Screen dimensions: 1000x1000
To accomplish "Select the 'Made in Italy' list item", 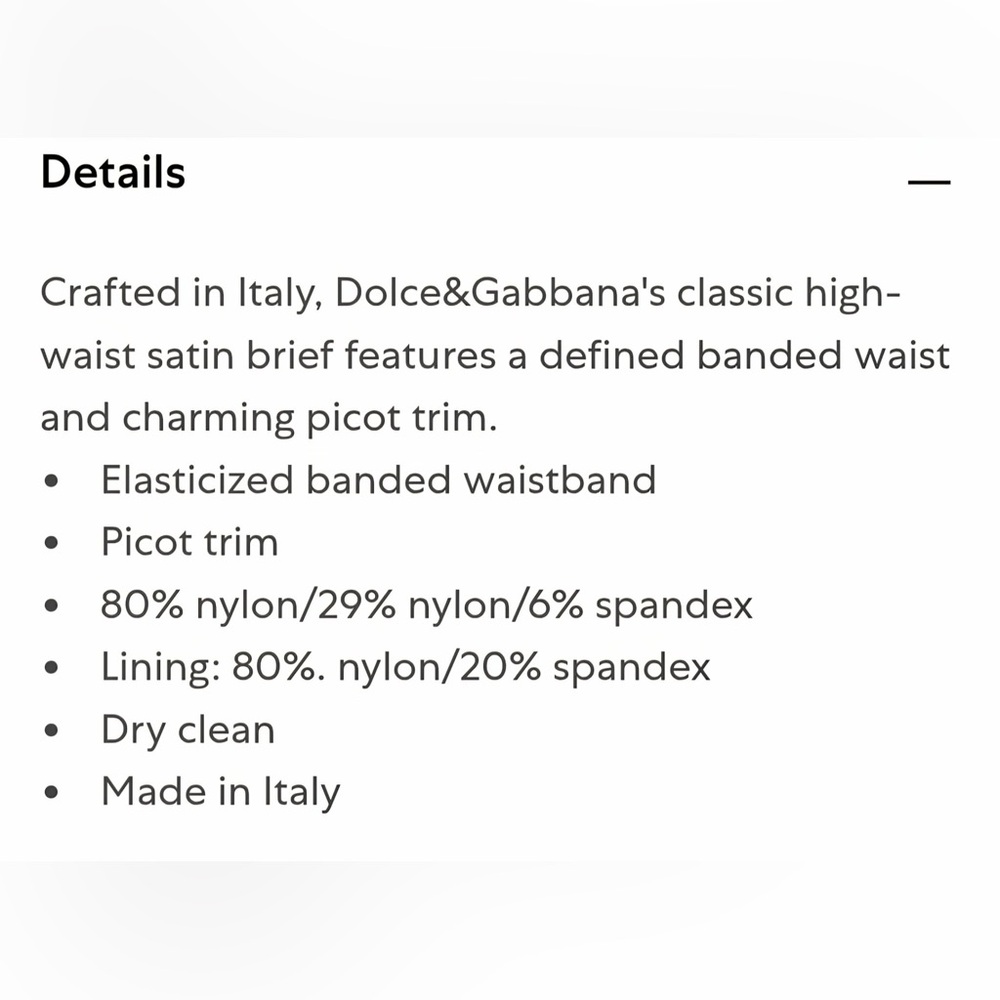I will point(220,792).
